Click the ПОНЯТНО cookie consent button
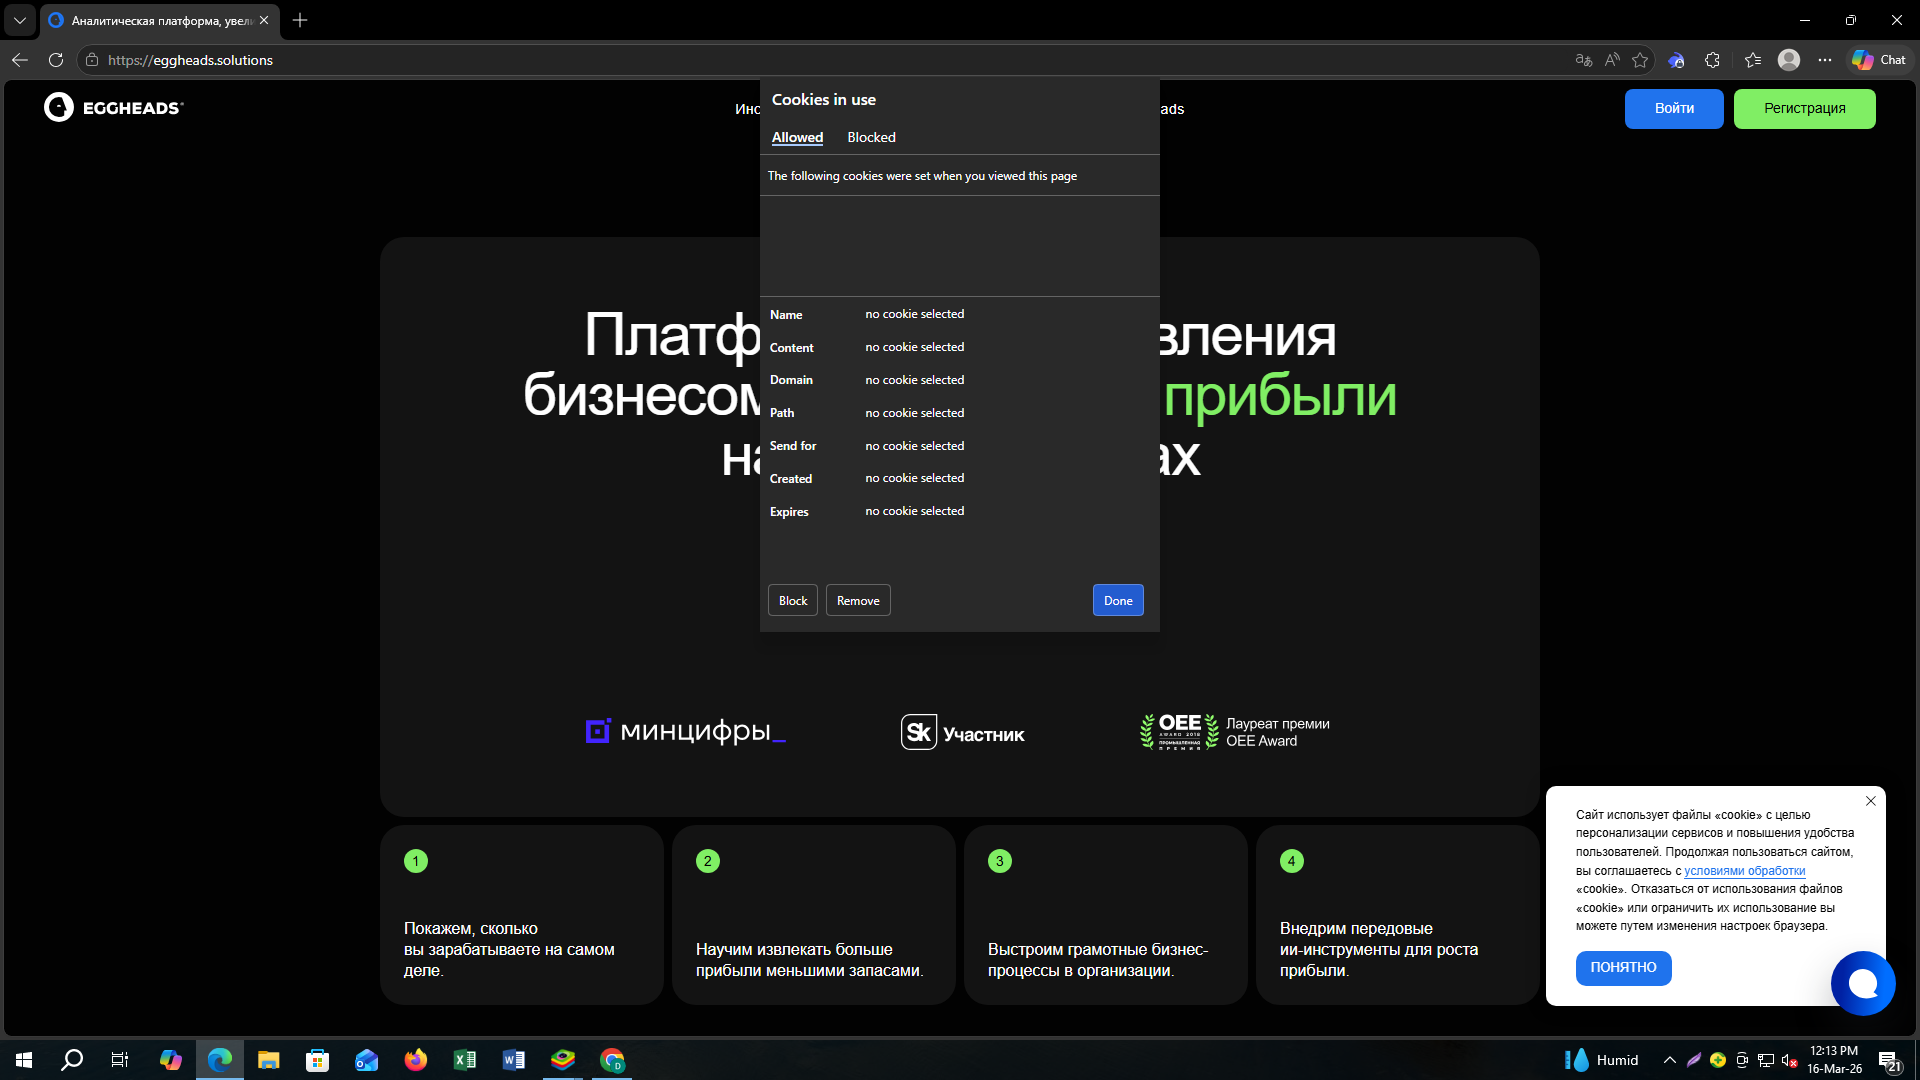Screen dimensions: 1920x1080 pos(1623,967)
